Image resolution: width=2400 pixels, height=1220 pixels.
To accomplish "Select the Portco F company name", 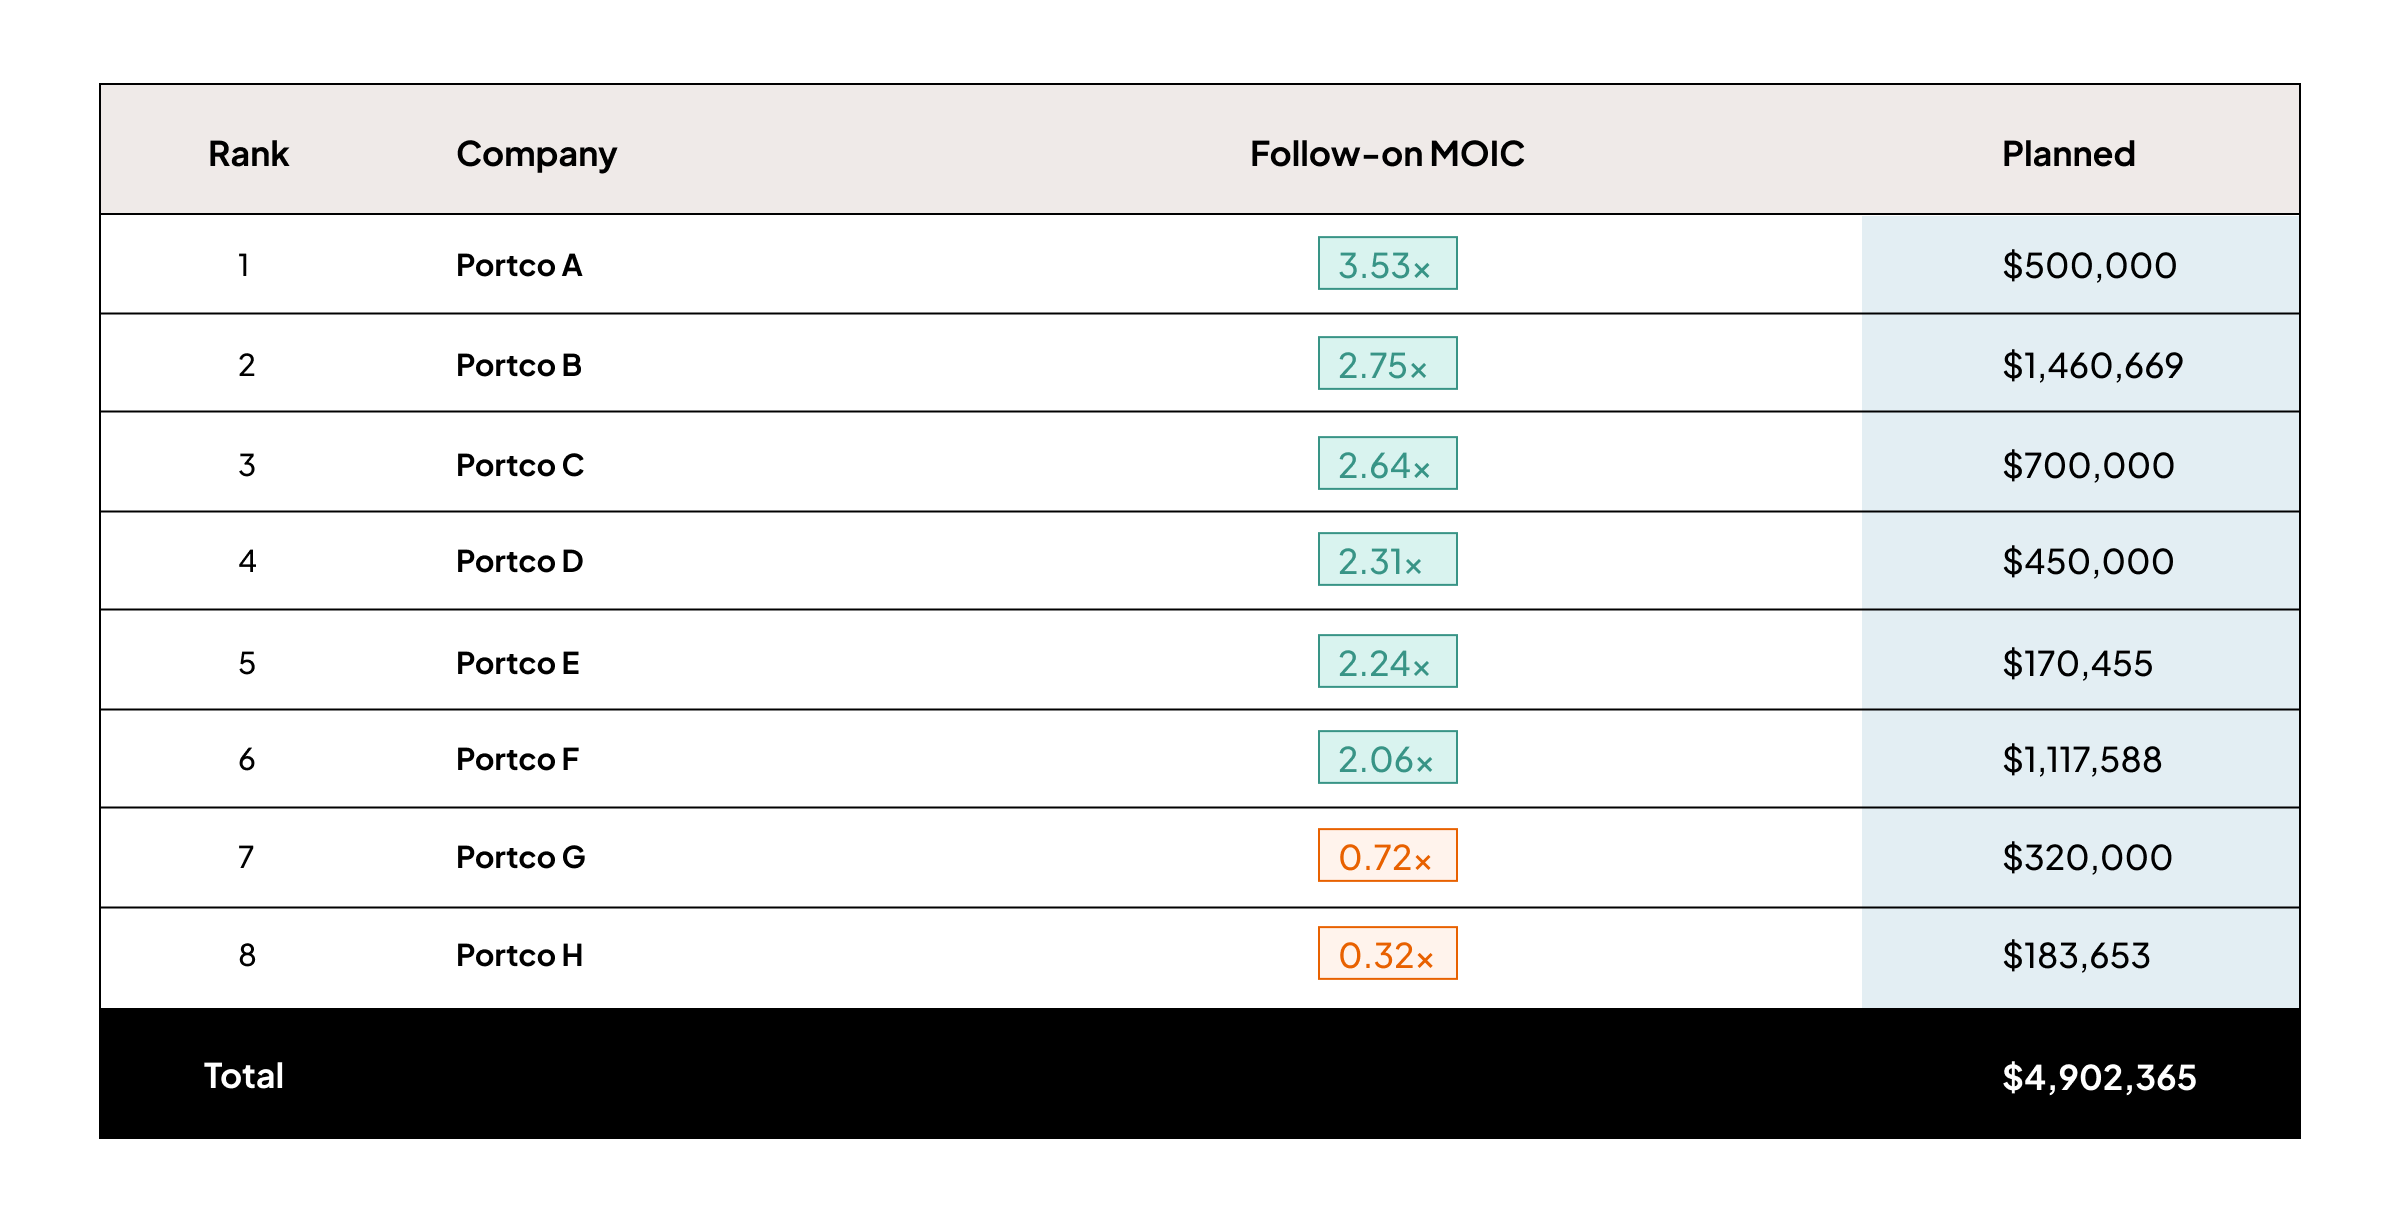I will [x=517, y=759].
